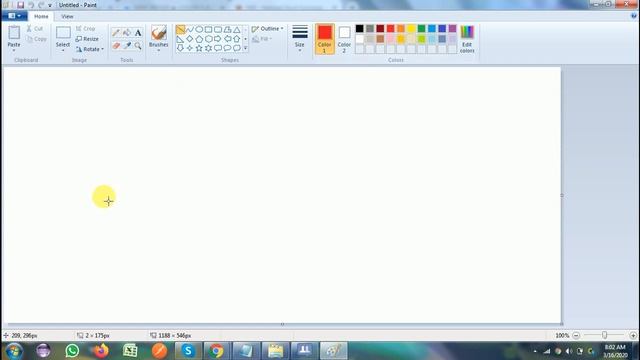Image resolution: width=640 pixels, height=360 pixels.
Task: Switch to the View ribbon tab
Action: coord(67,16)
